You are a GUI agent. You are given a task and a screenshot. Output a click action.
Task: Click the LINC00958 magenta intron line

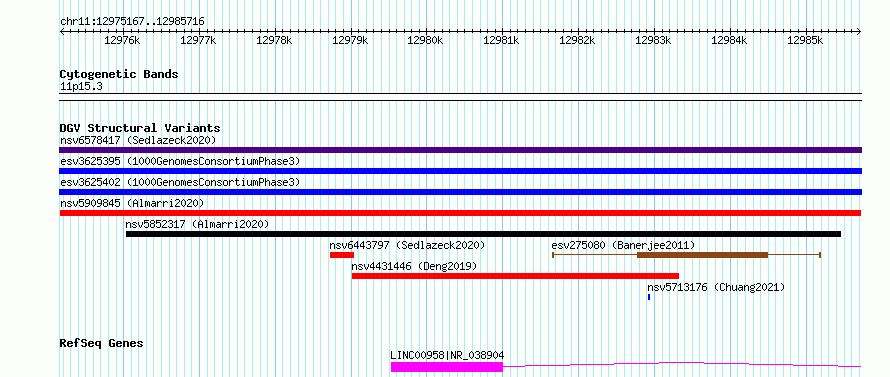click(x=682, y=365)
